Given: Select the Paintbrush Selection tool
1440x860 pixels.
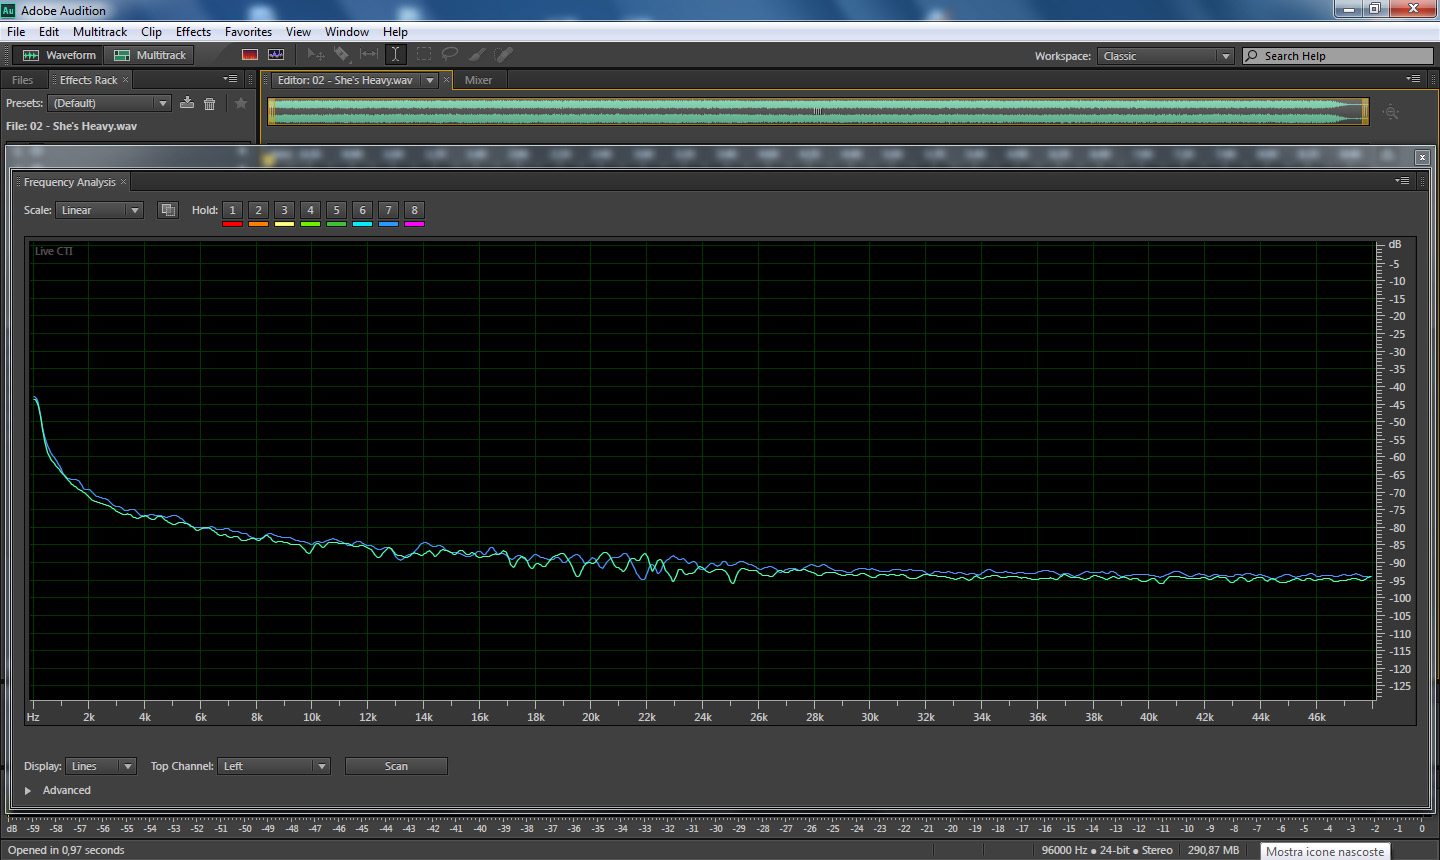Looking at the screenshot, I should pyautogui.click(x=477, y=55).
